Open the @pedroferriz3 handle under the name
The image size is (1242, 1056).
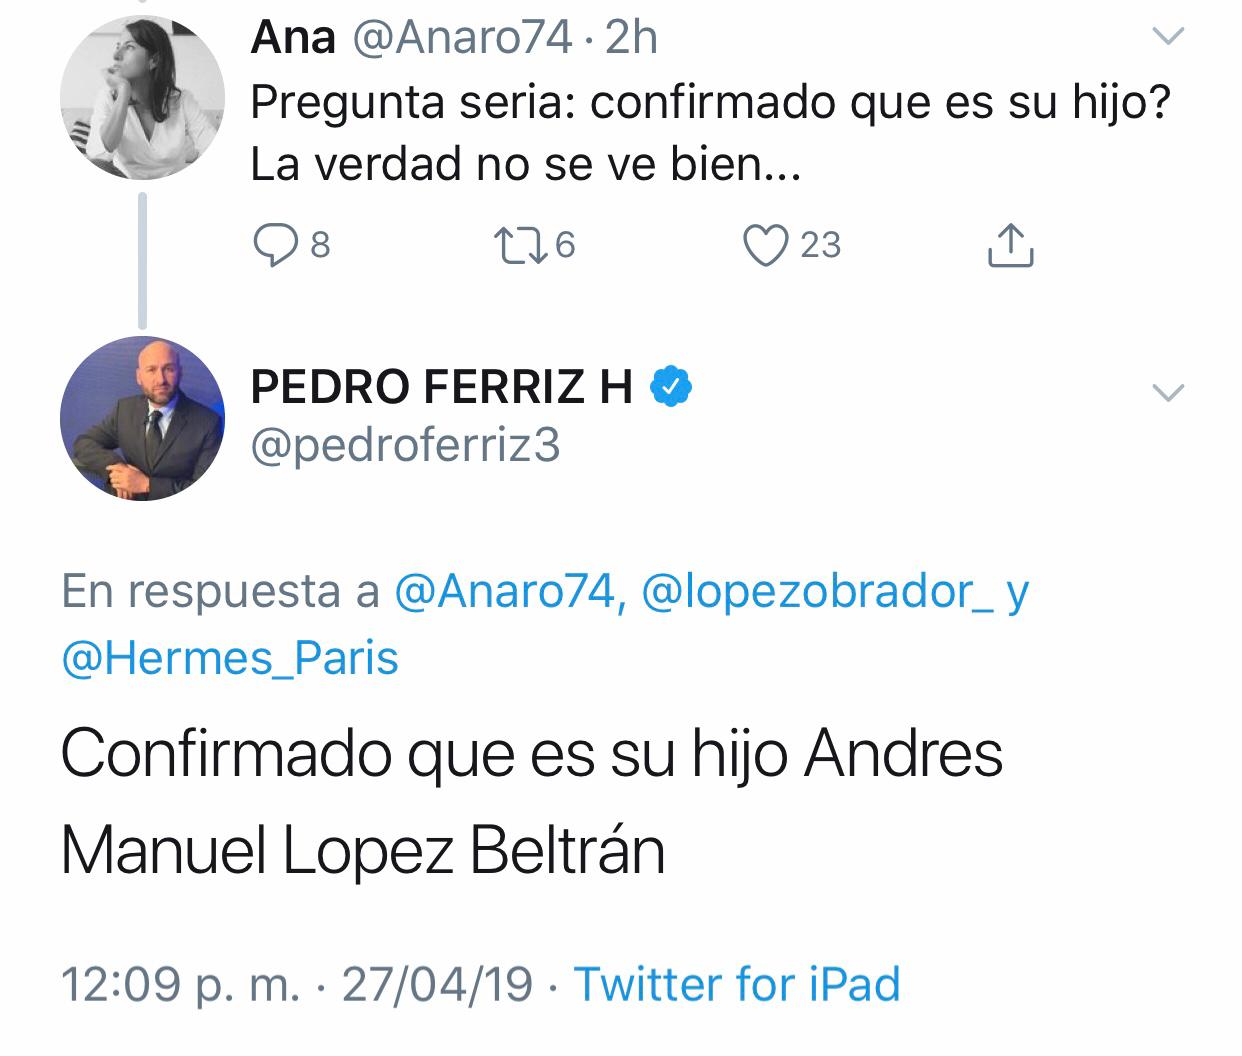coord(405,446)
